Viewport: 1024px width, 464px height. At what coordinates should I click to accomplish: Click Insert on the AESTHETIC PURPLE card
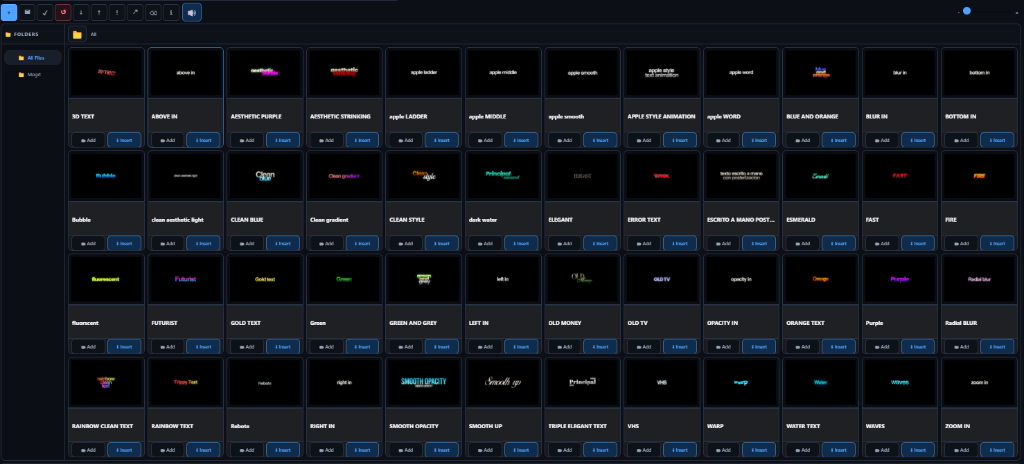[283, 140]
